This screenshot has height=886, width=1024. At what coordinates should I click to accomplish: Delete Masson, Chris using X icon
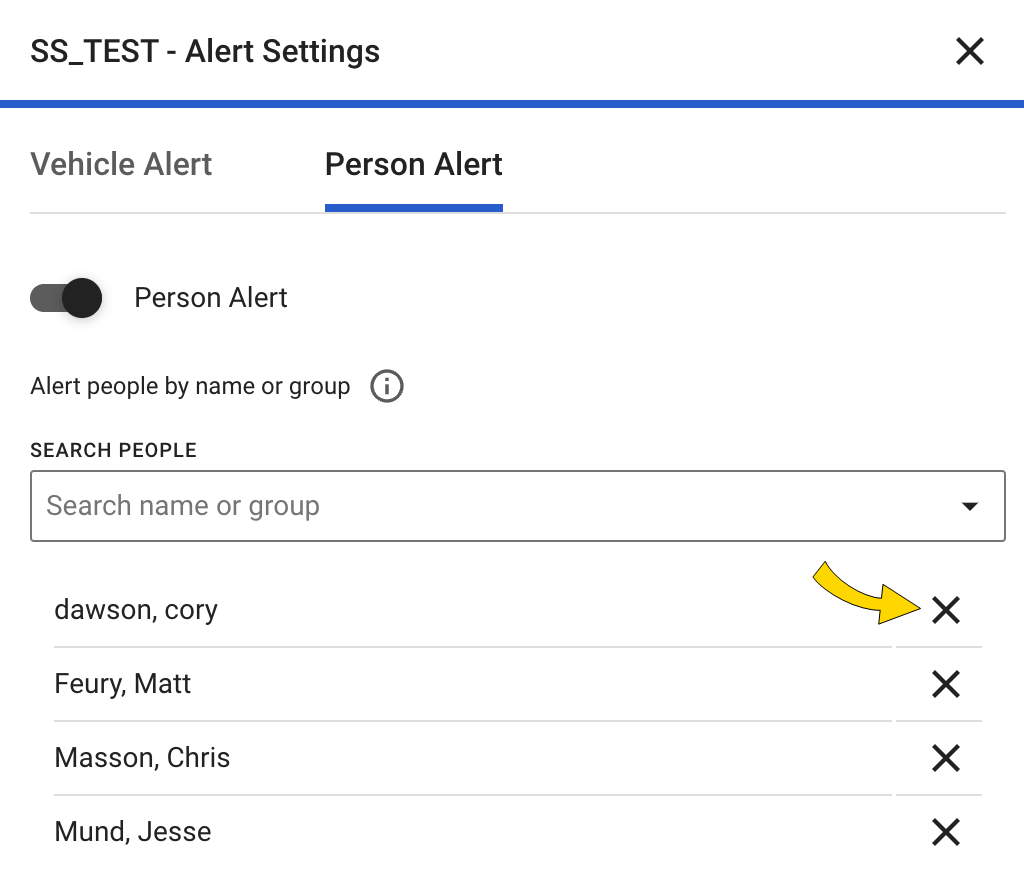coord(945,758)
